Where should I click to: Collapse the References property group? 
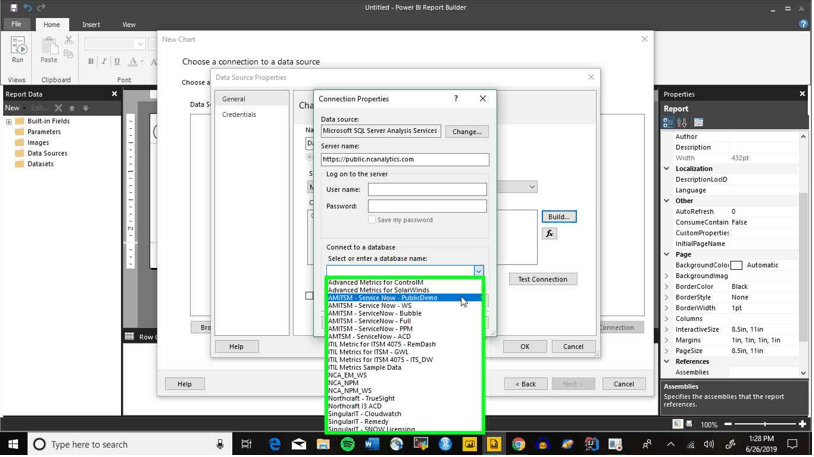[667, 361]
